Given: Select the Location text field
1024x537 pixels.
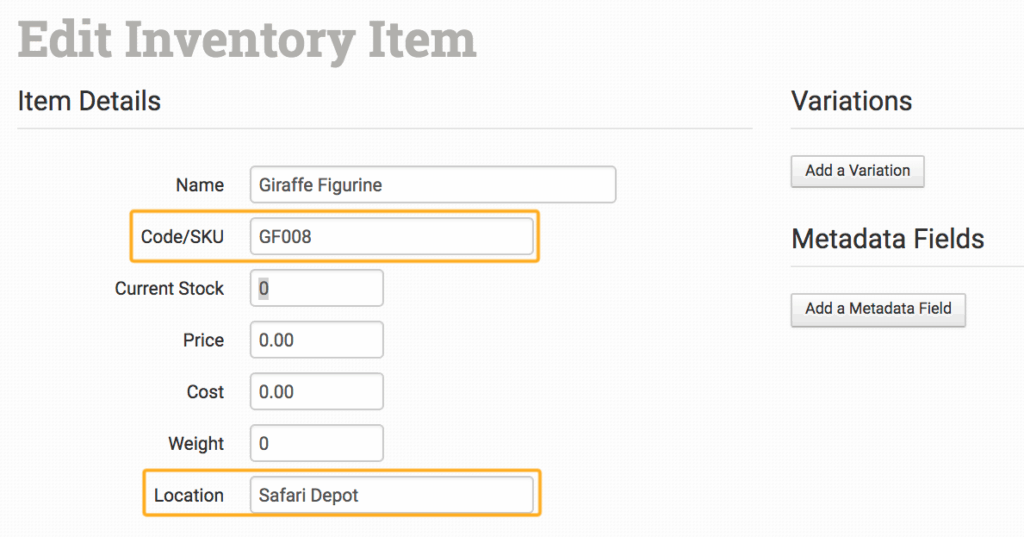Looking at the screenshot, I should click(x=390, y=495).
